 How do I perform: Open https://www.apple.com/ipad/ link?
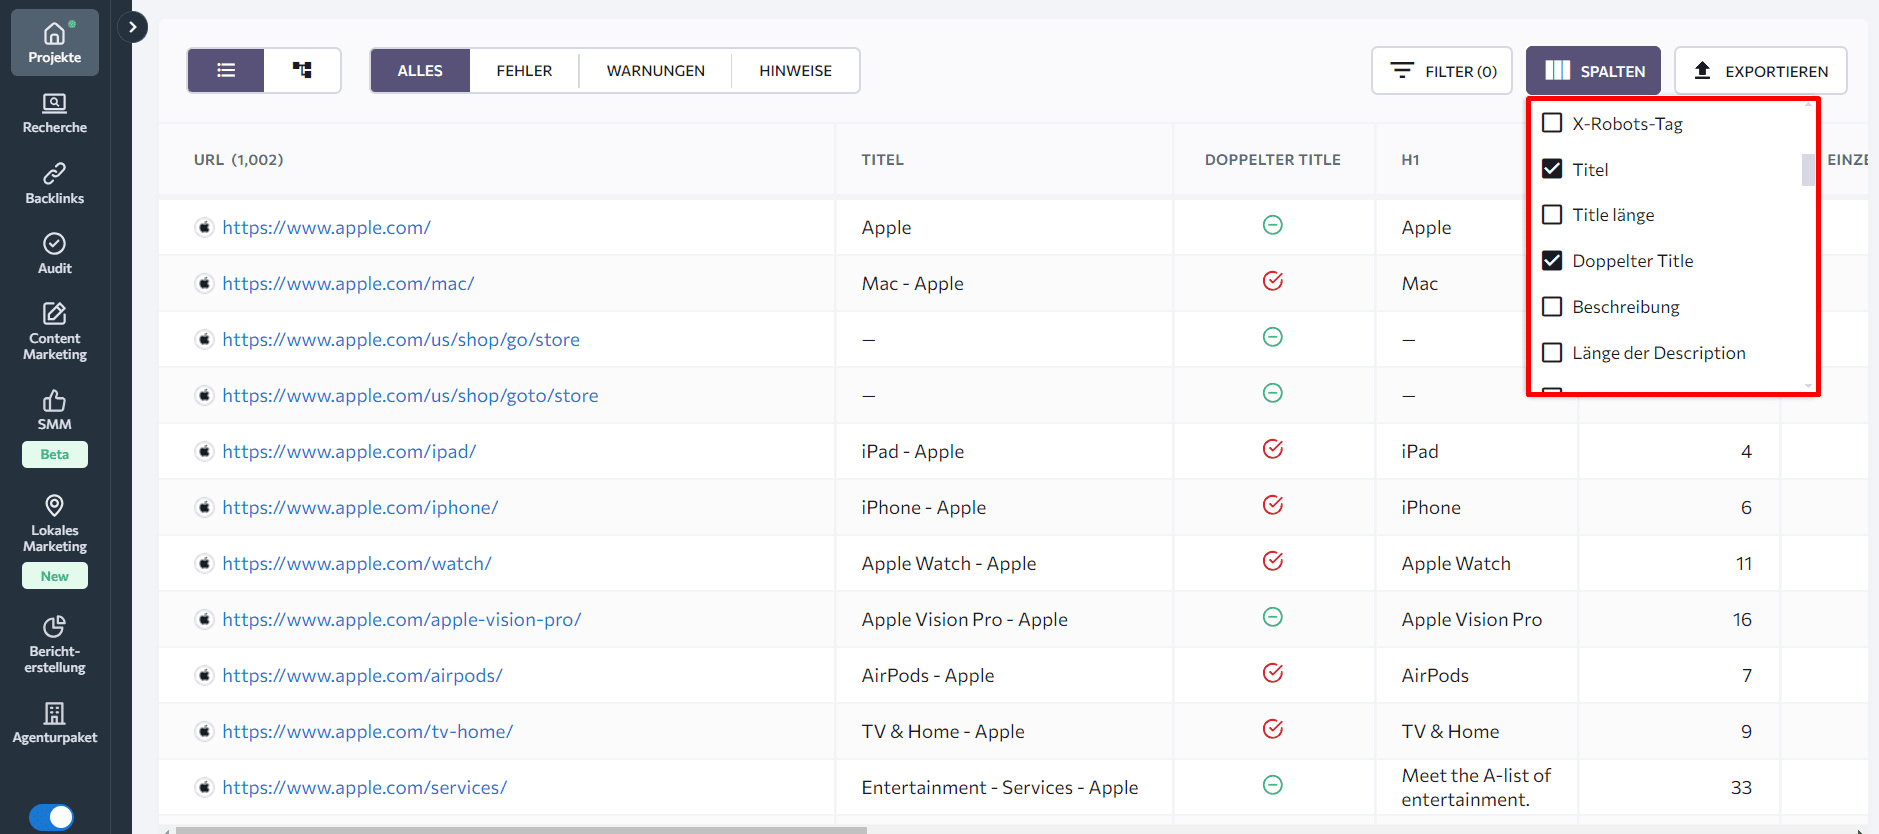tap(349, 451)
